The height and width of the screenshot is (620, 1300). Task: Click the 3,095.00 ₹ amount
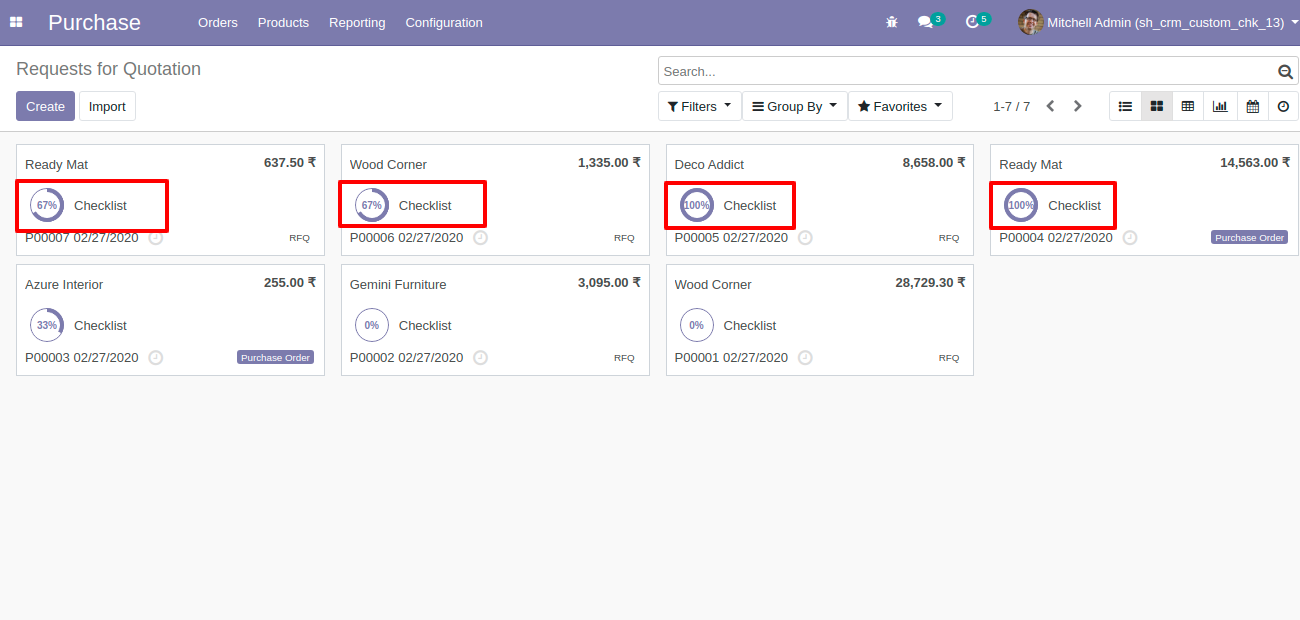(x=609, y=282)
